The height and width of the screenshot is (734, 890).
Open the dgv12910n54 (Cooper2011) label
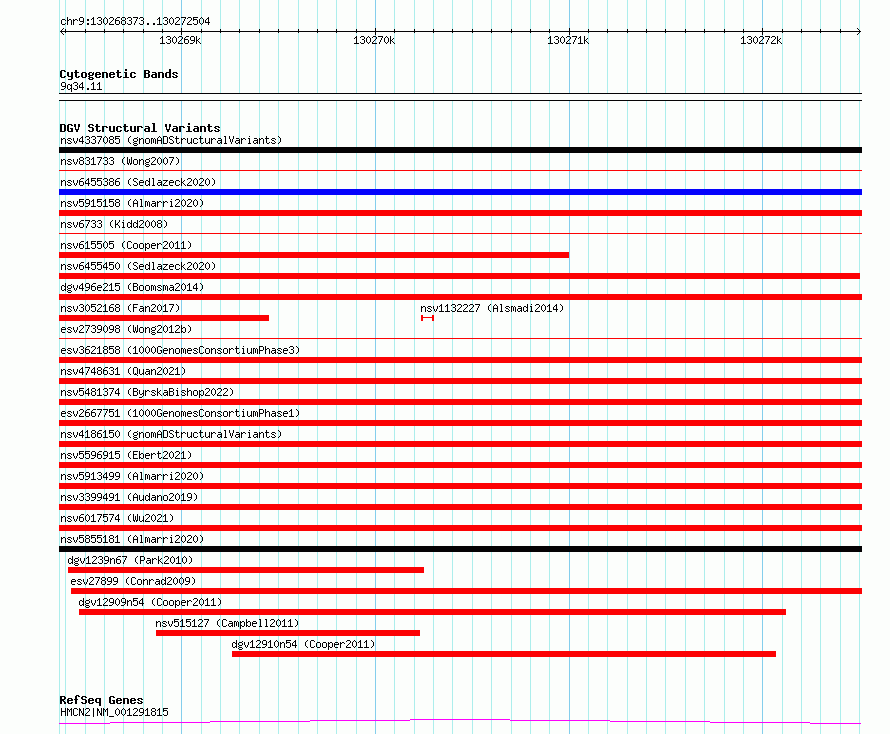(x=303, y=644)
